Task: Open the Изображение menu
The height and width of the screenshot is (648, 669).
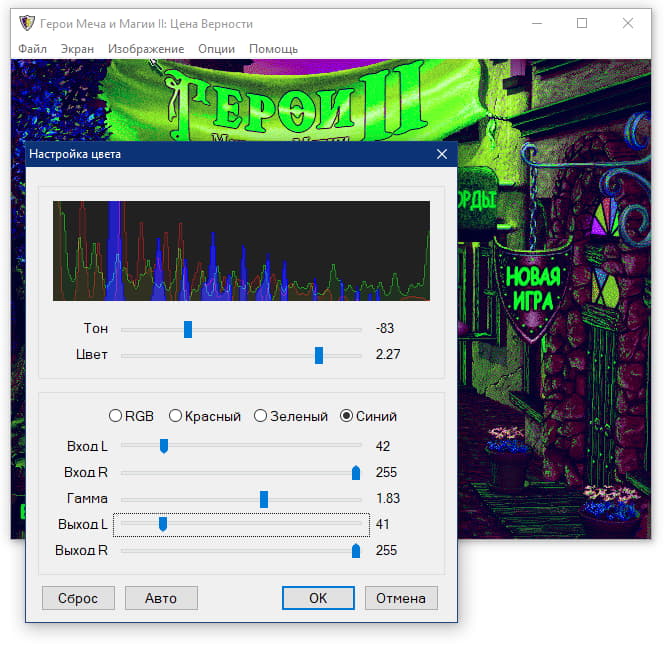Action: coord(146,49)
